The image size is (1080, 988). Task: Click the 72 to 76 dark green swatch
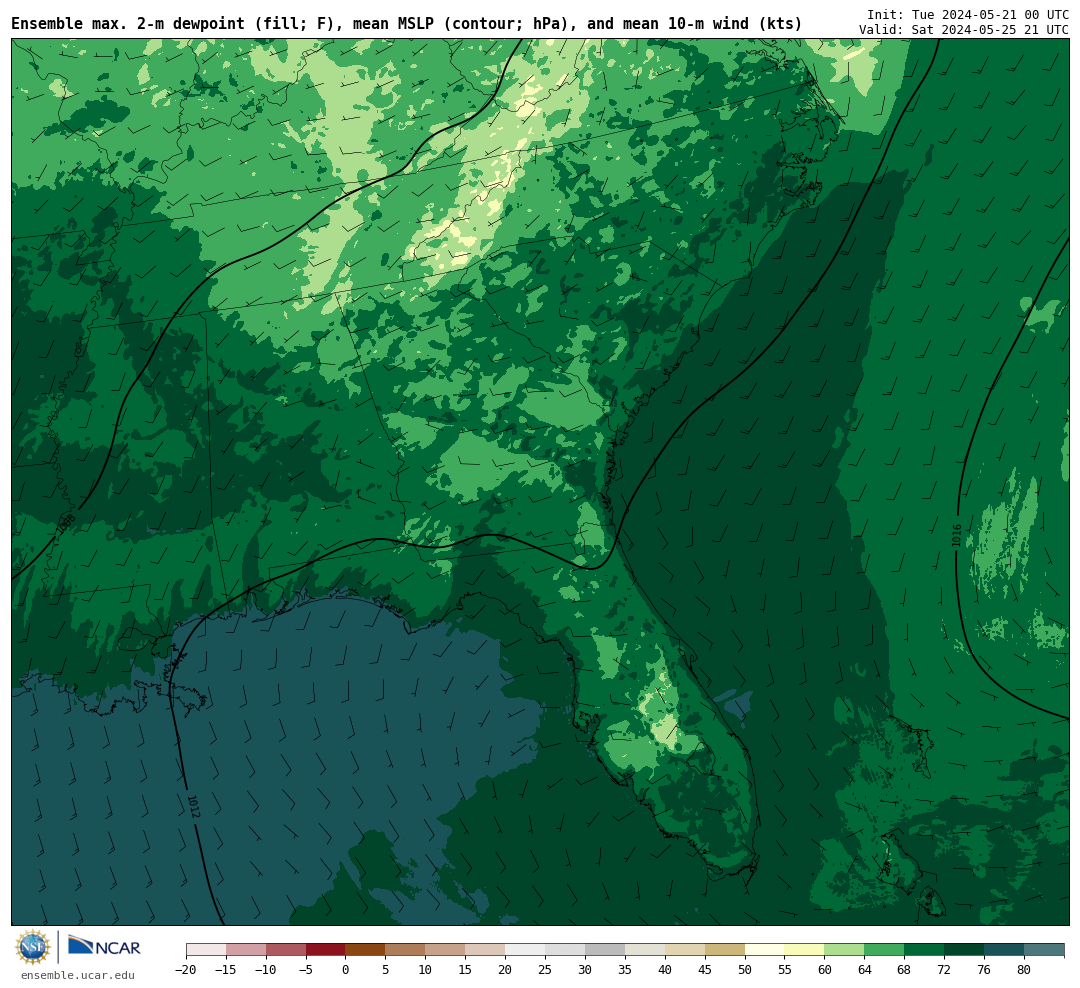[x=965, y=950]
